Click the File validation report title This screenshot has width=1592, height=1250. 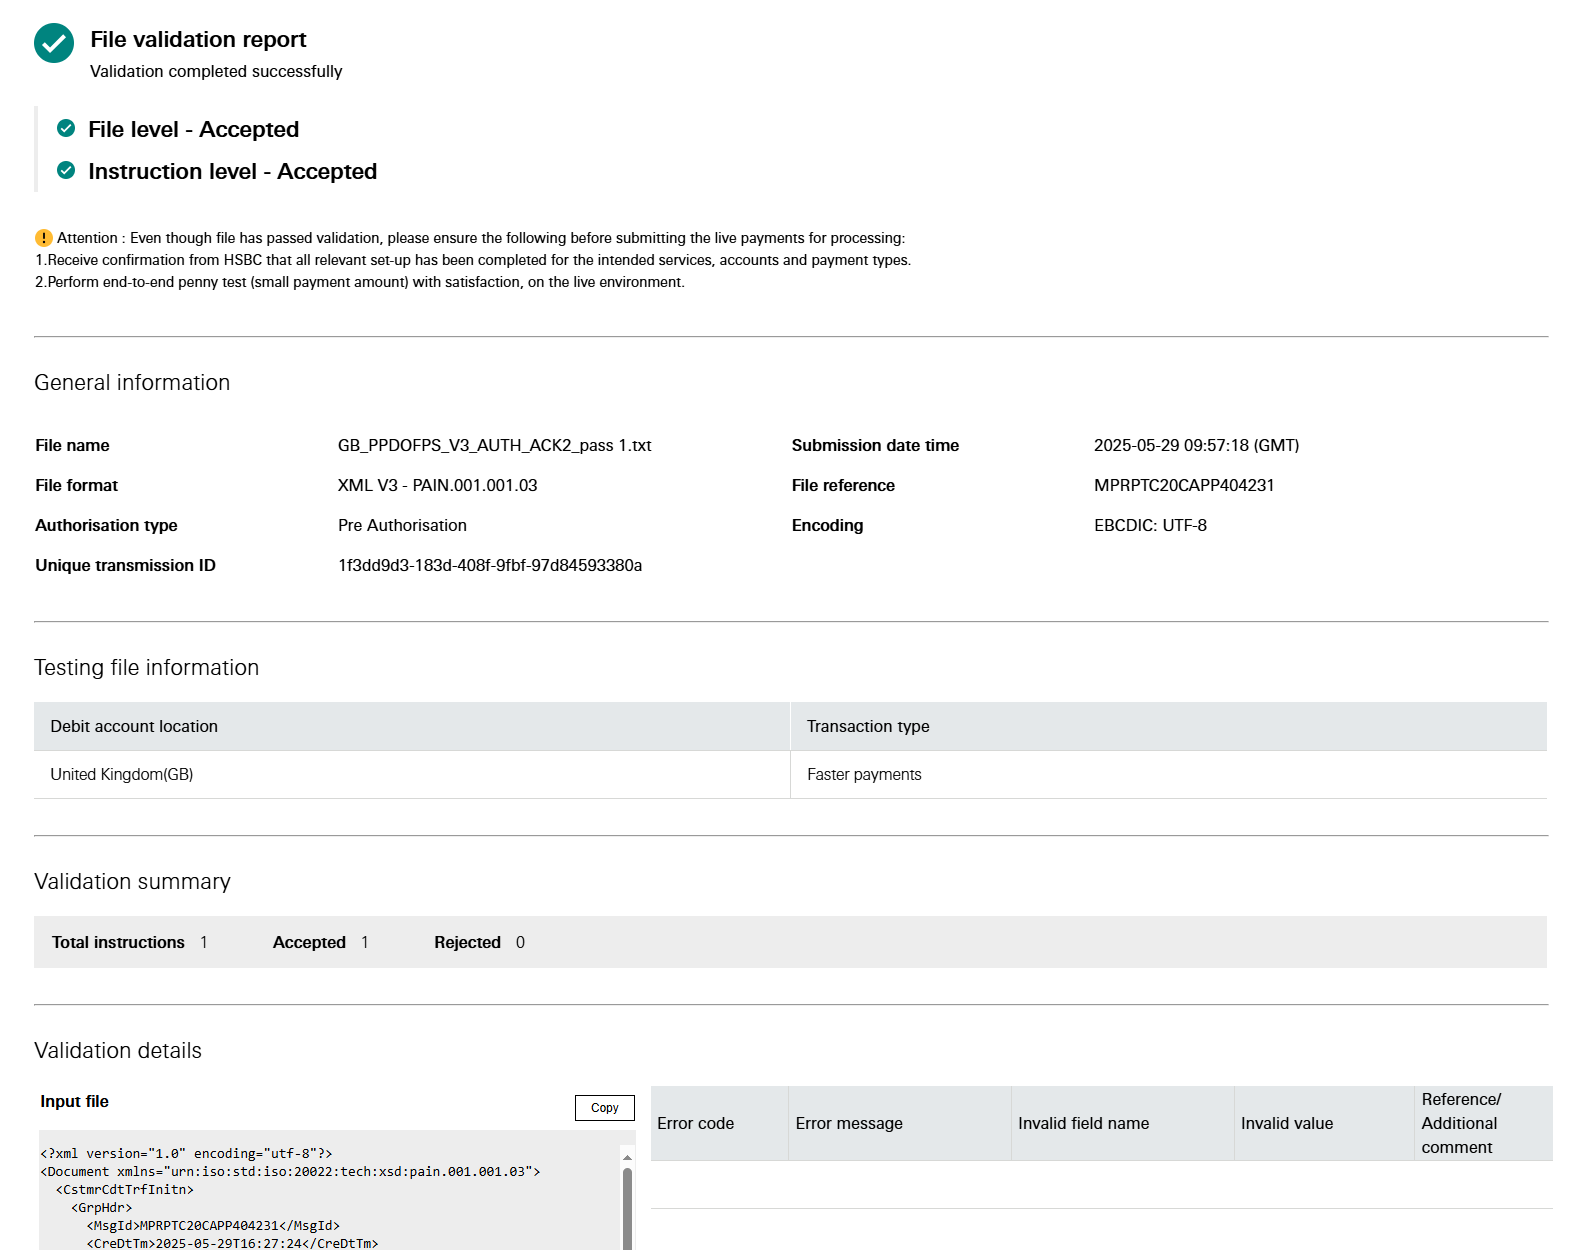(x=198, y=39)
